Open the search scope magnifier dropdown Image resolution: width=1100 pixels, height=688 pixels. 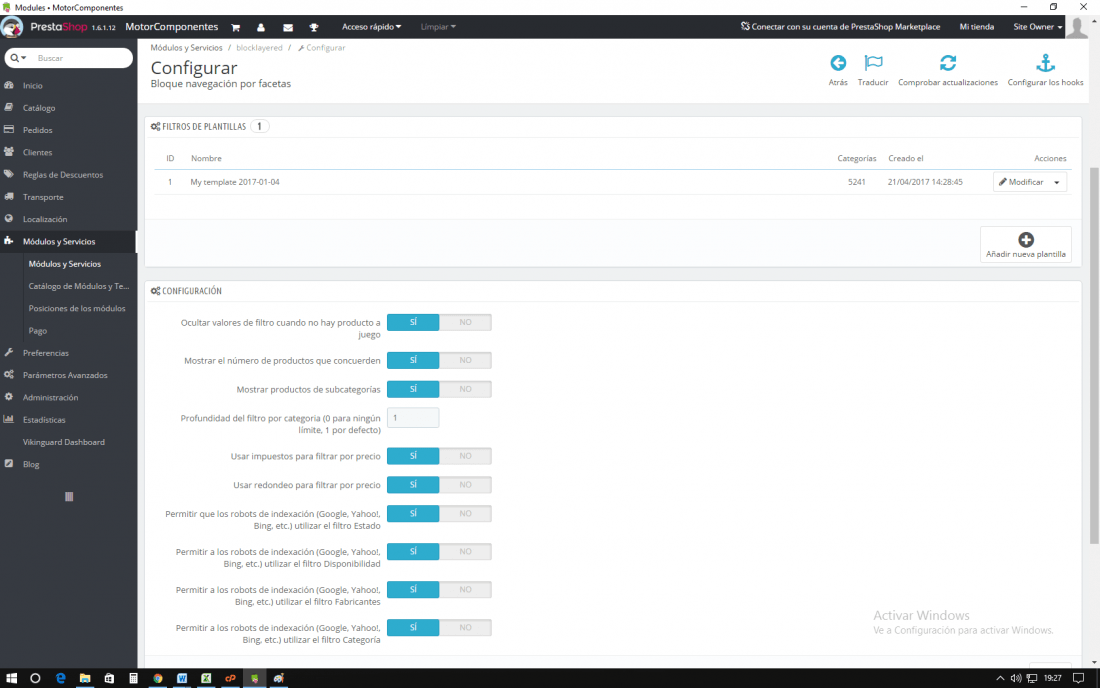point(18,58)
